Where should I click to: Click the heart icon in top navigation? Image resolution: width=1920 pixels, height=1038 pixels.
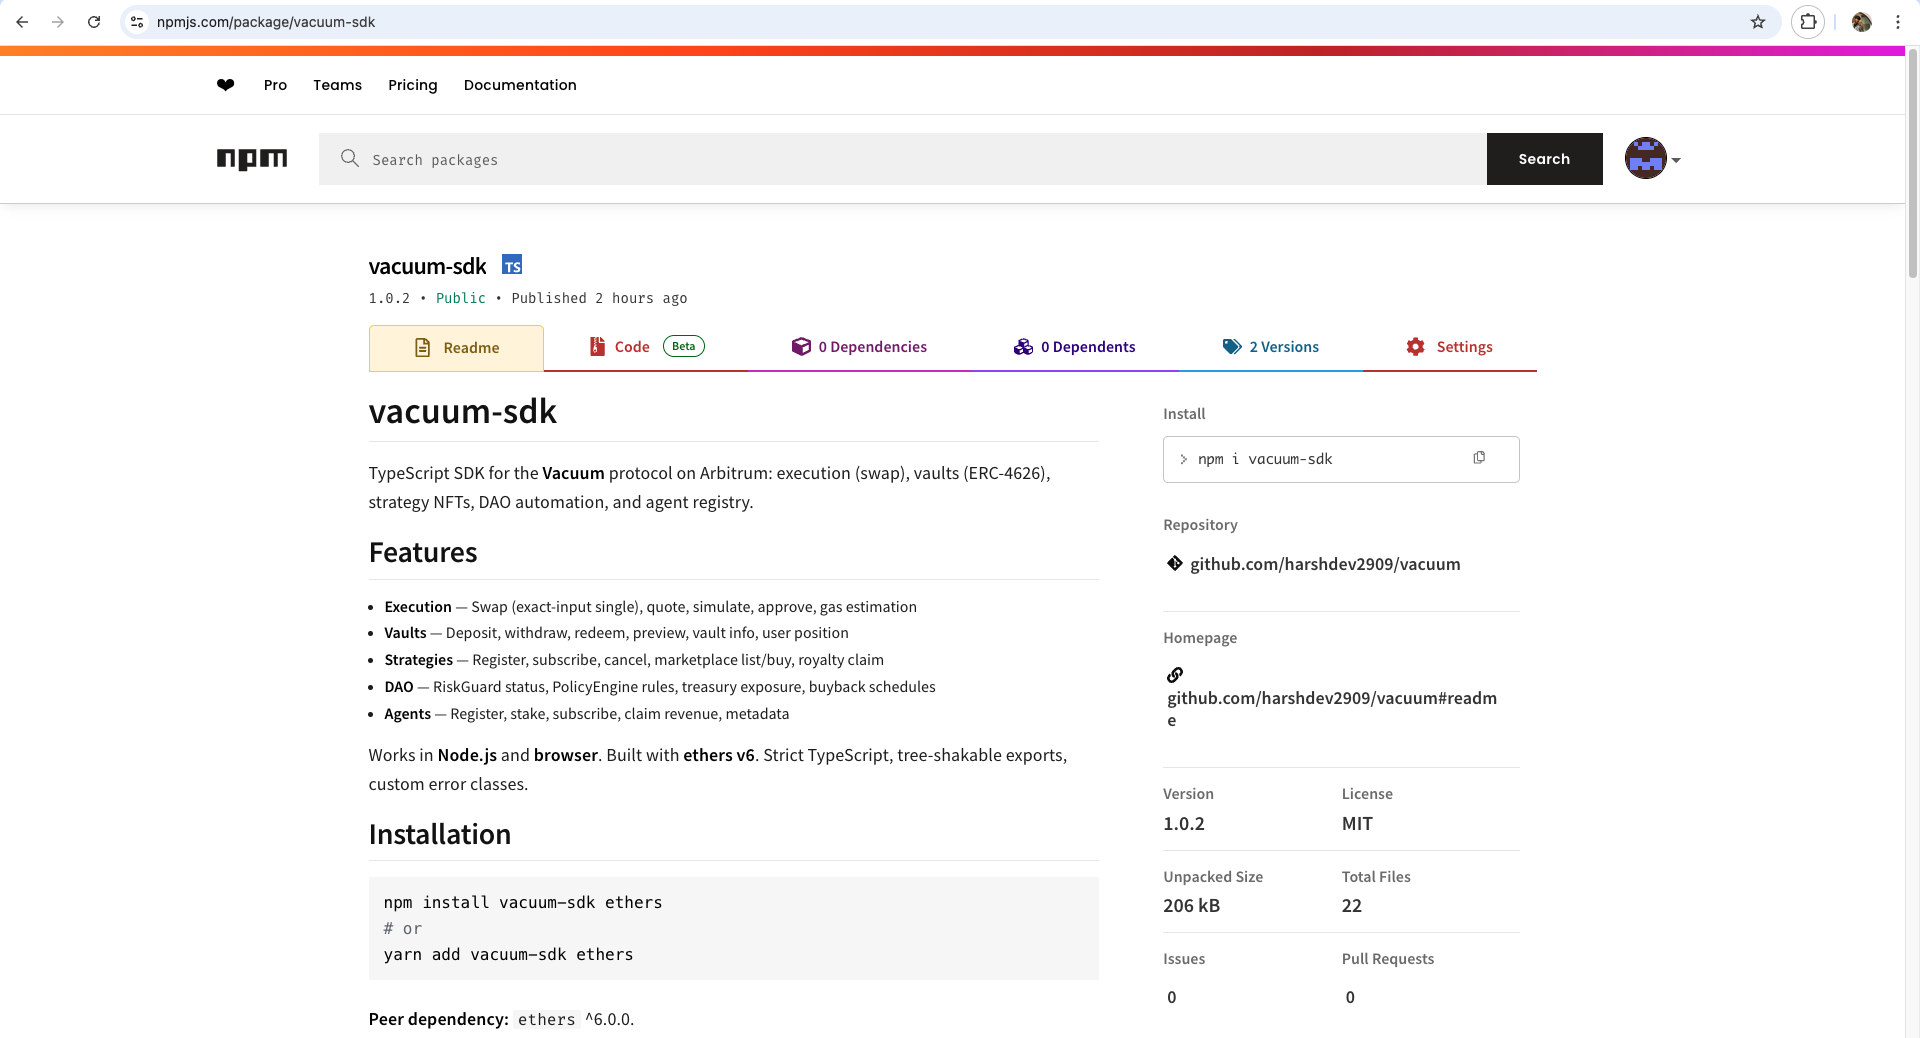225,85
